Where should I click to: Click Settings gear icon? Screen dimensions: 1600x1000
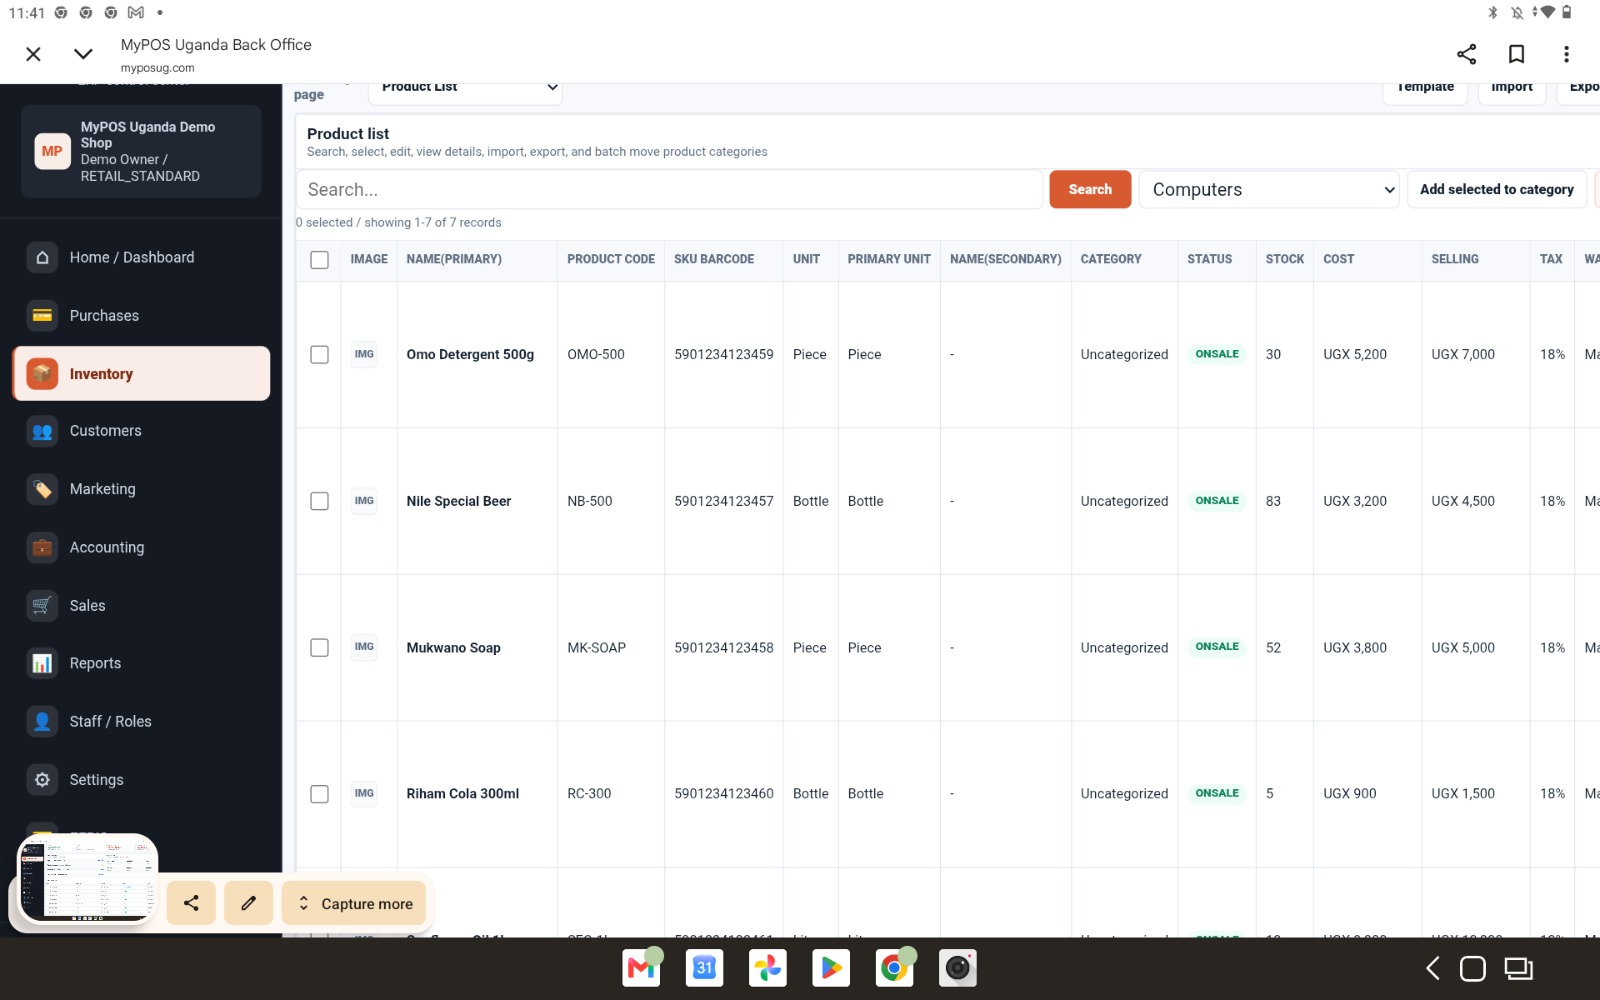pyautogui.click(x=42, y=779)
